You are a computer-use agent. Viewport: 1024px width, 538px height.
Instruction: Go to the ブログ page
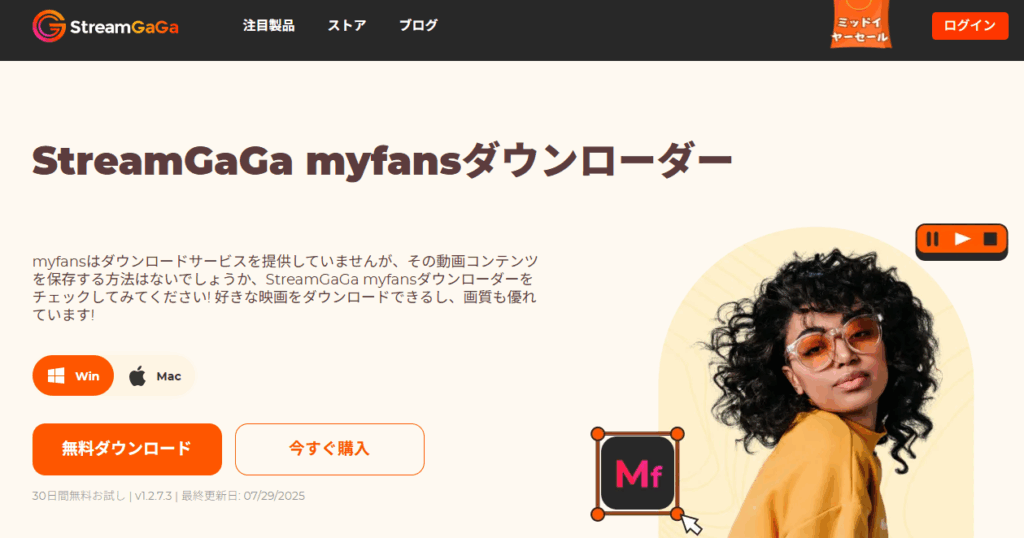click(x=418, y=25)
